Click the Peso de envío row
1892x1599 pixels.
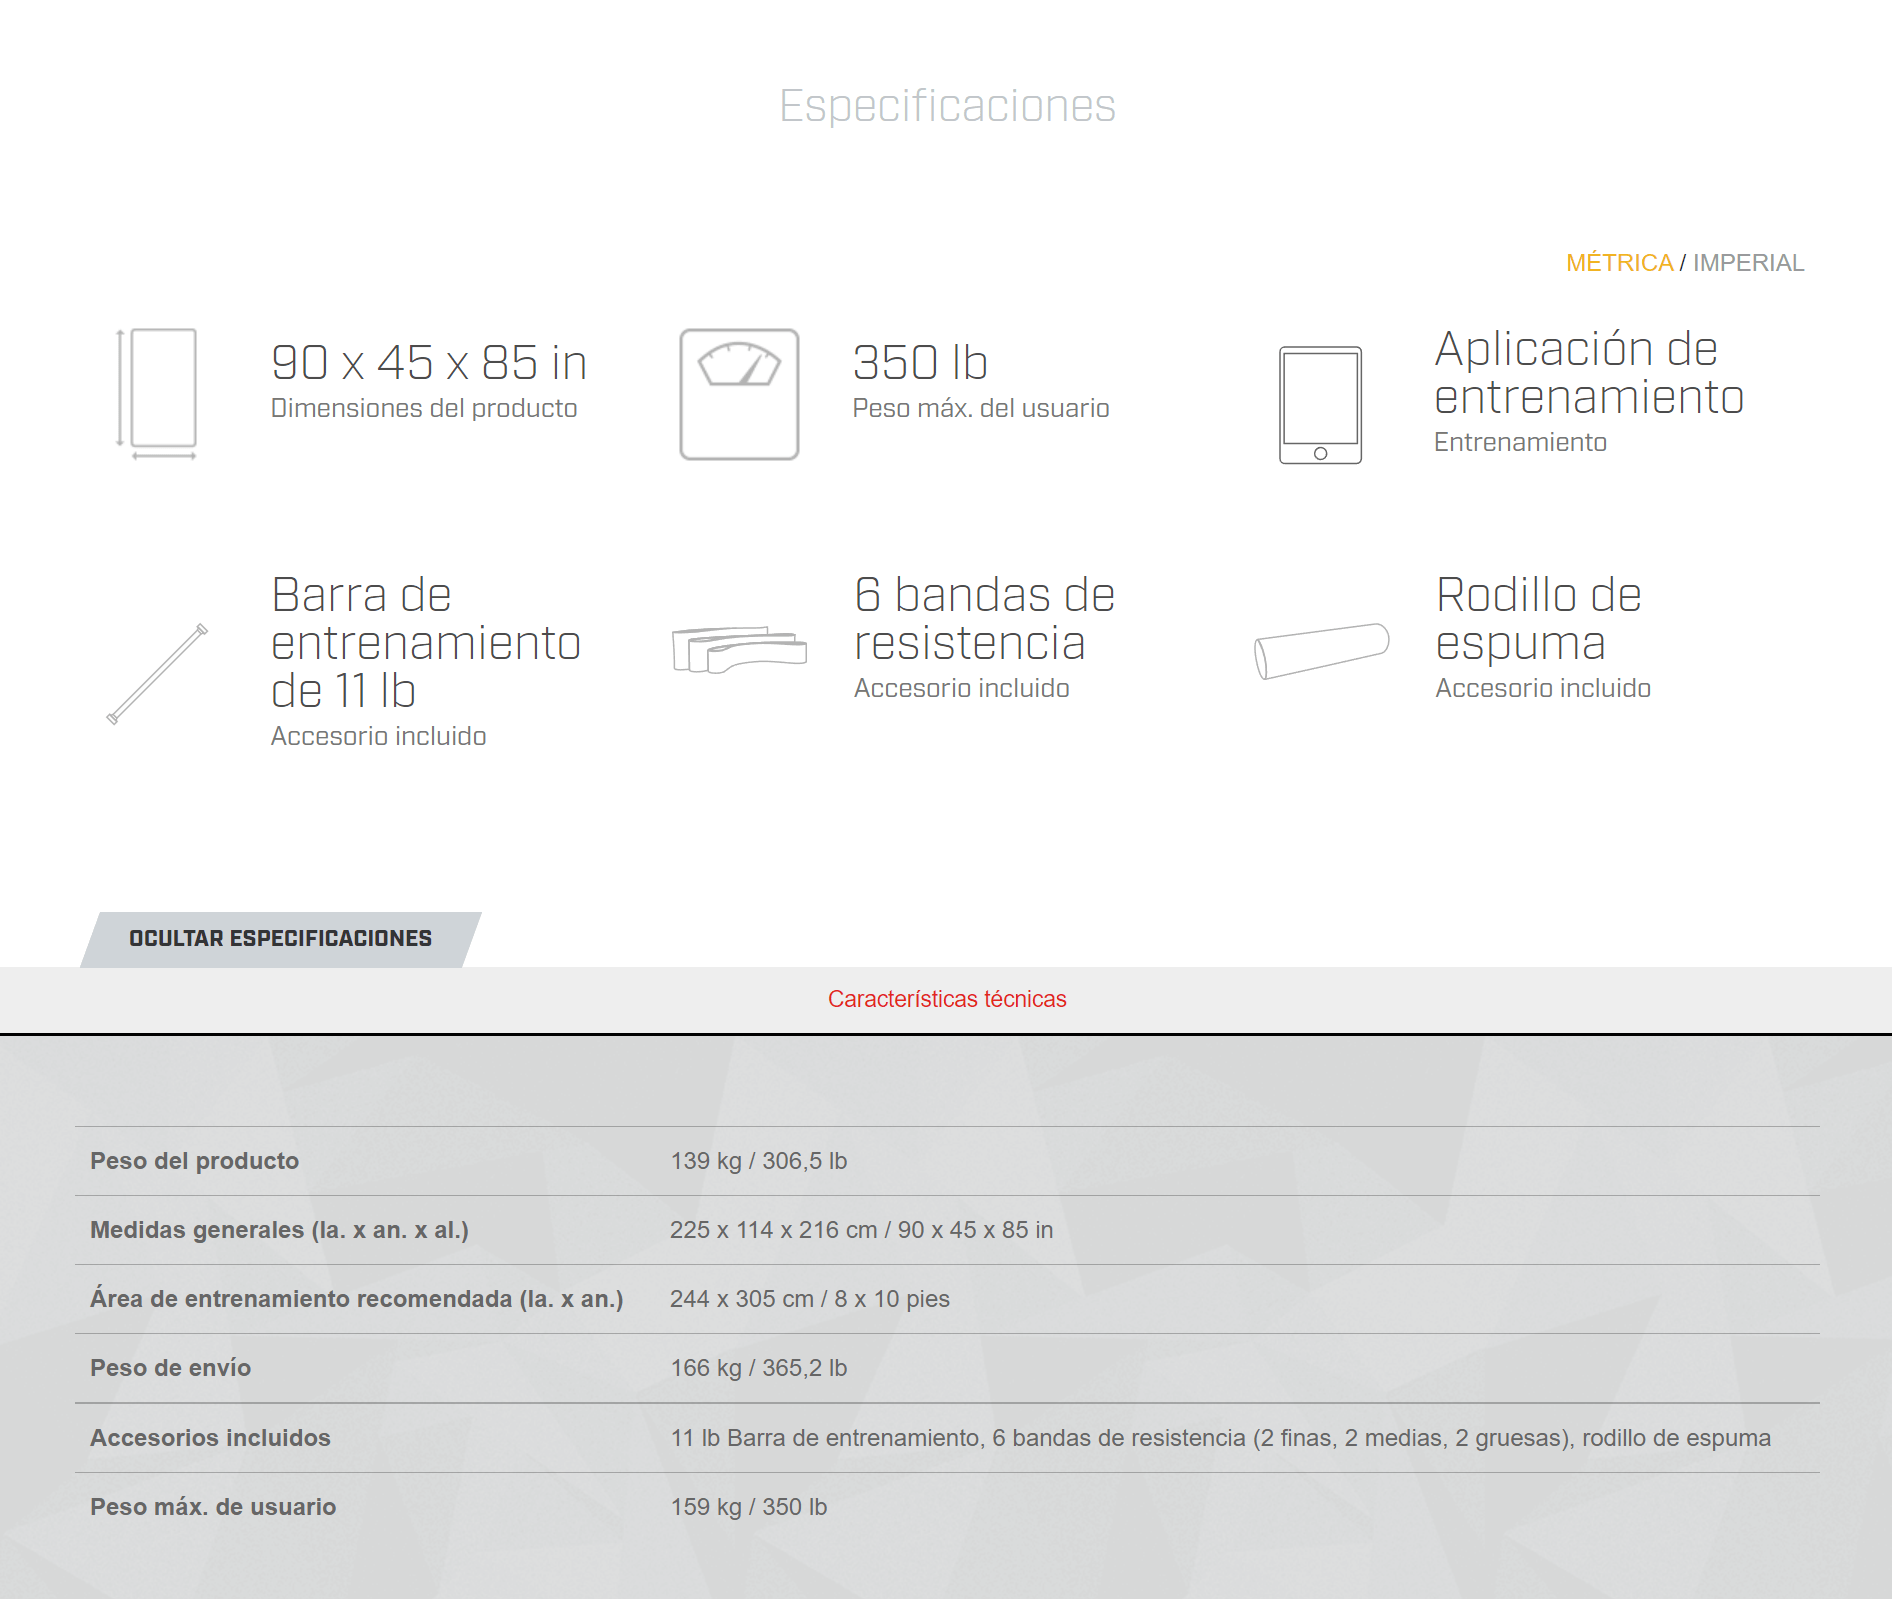[171, 1368]
